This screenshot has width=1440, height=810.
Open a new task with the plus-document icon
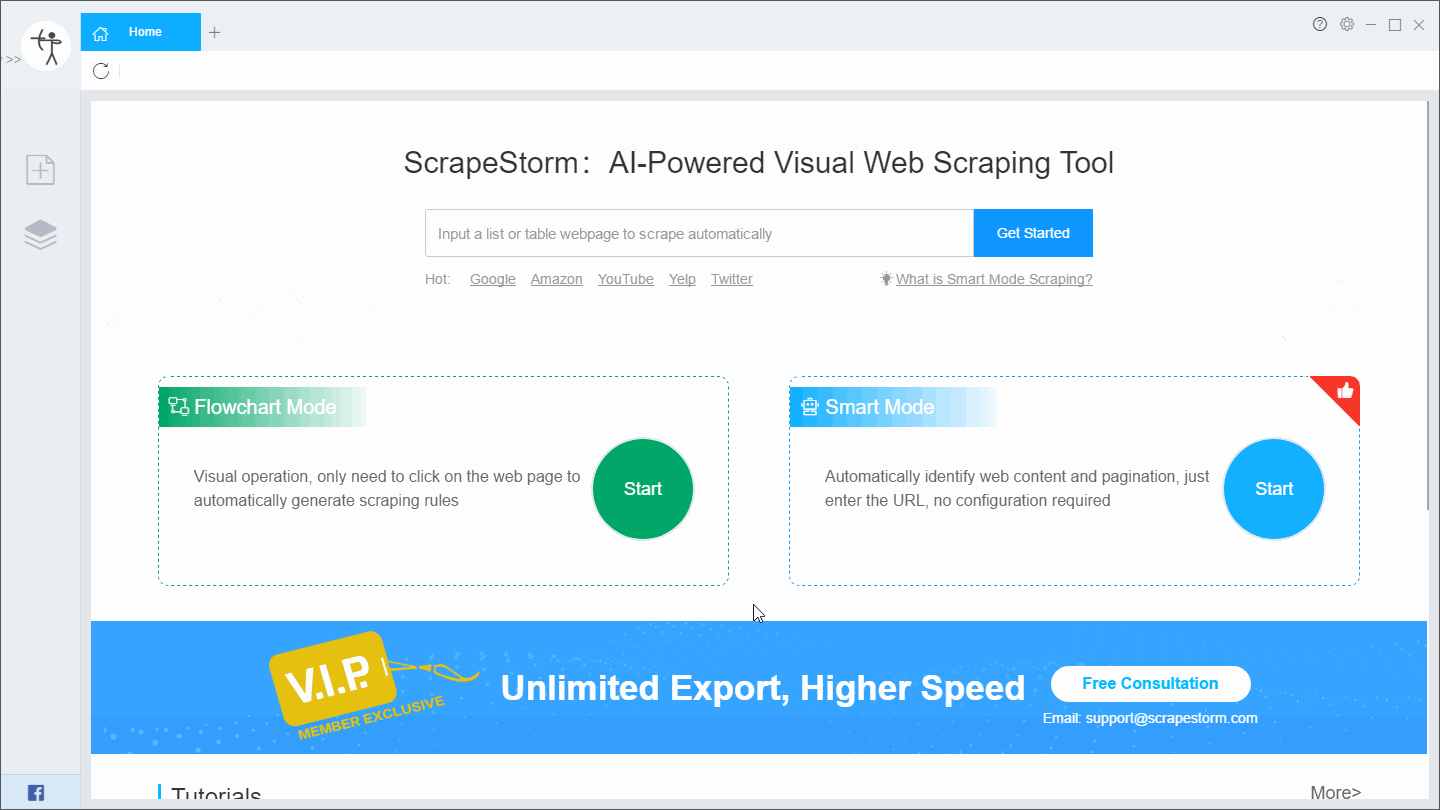coord(40,169)
